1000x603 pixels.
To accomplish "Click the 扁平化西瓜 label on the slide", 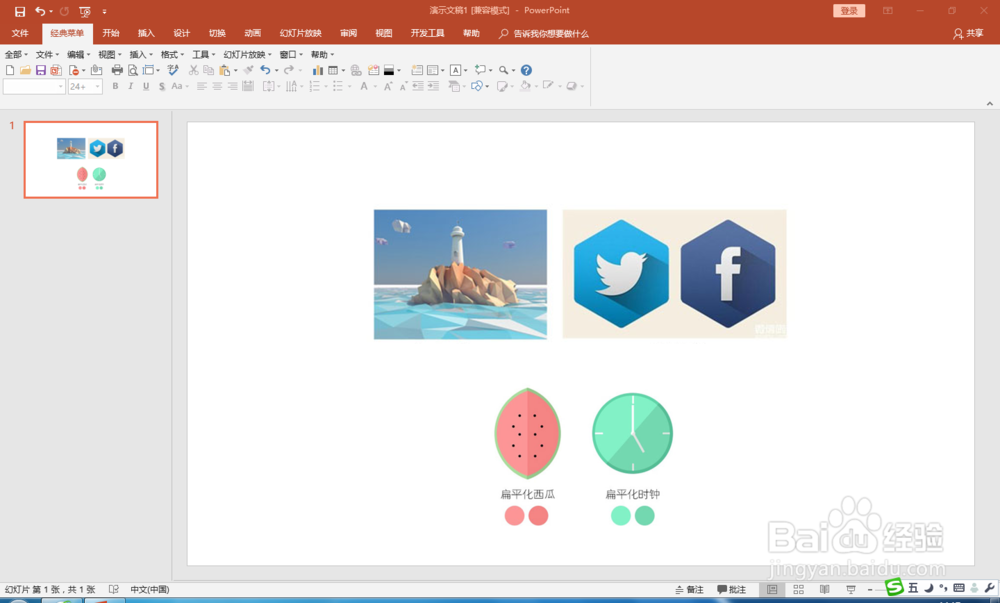I will click(527, 494).
